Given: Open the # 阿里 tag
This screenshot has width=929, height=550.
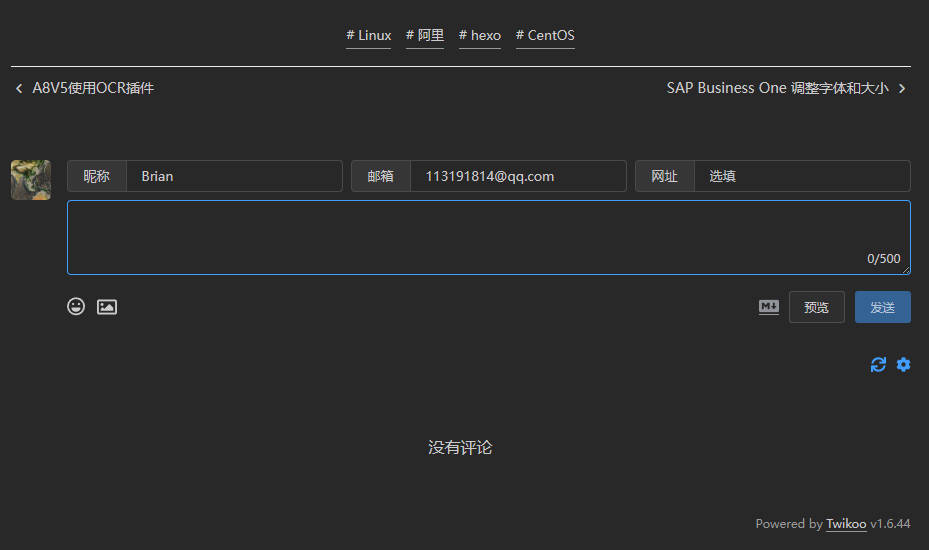Looking at the screenshot, I should tap(425, 36).
